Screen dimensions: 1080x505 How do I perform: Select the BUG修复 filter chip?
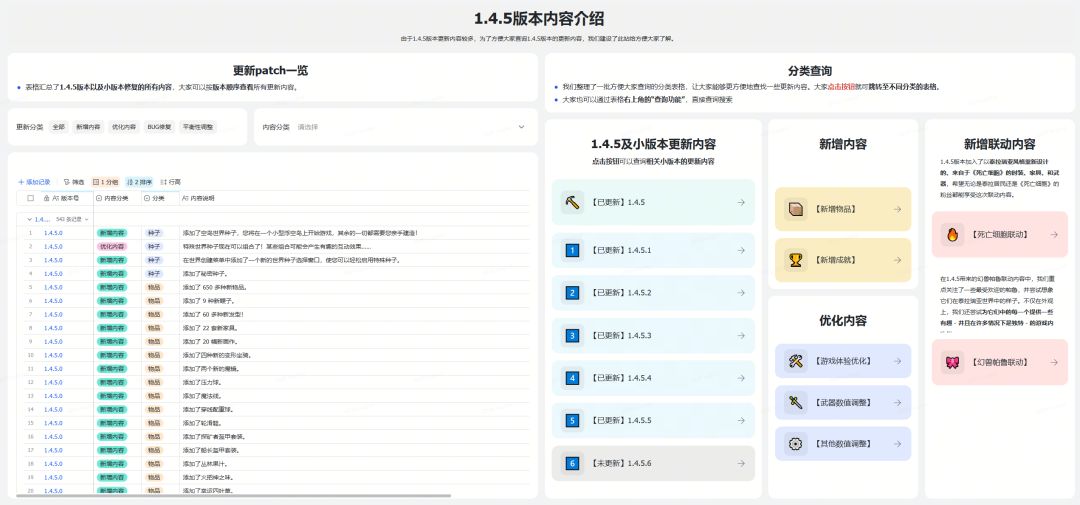pyautogui.click(x=159, y=127)
